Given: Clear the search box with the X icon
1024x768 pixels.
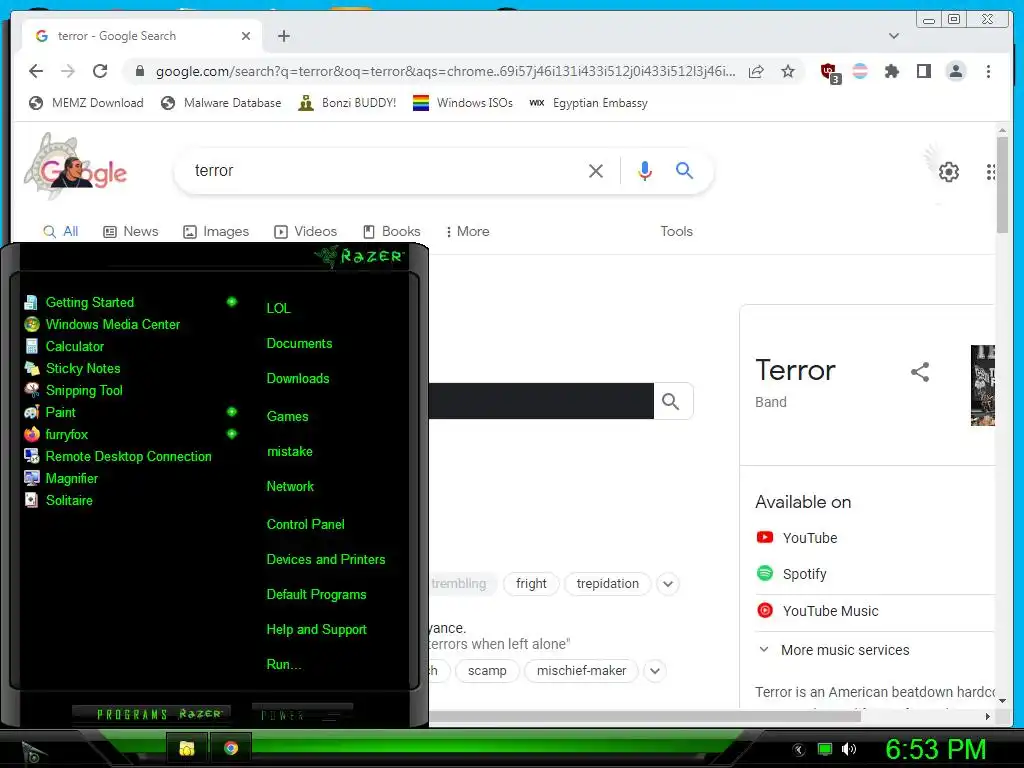Looking at the screenshot, I should [596, 171].
